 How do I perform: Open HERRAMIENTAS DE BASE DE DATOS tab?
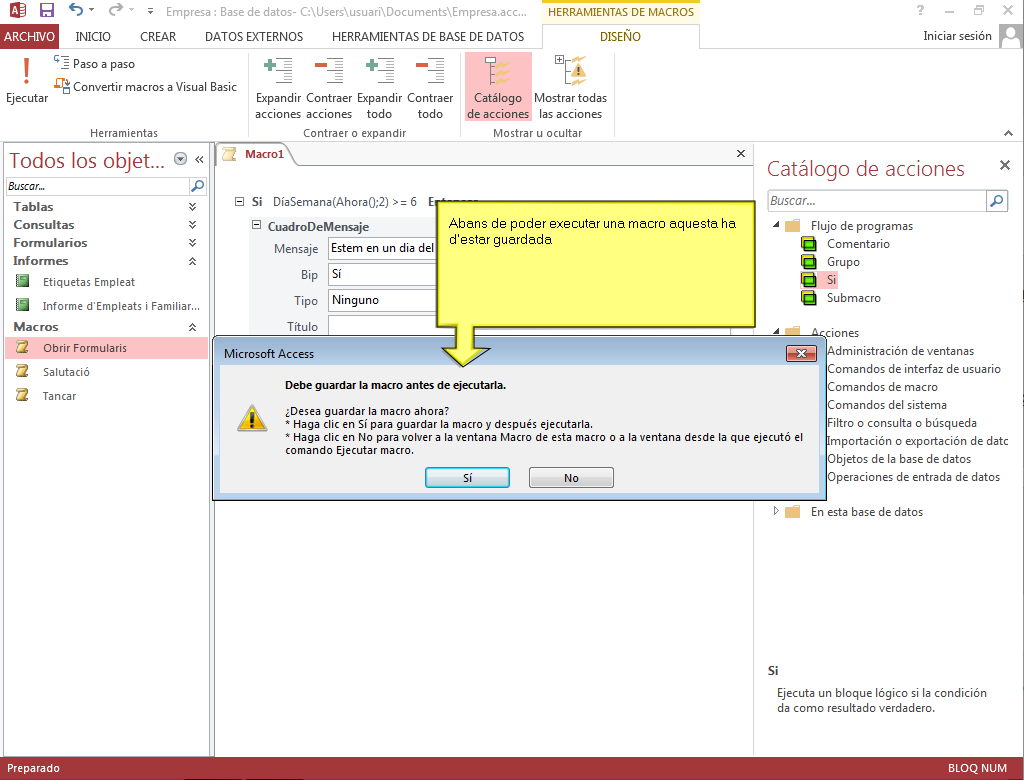coord(428,37)
